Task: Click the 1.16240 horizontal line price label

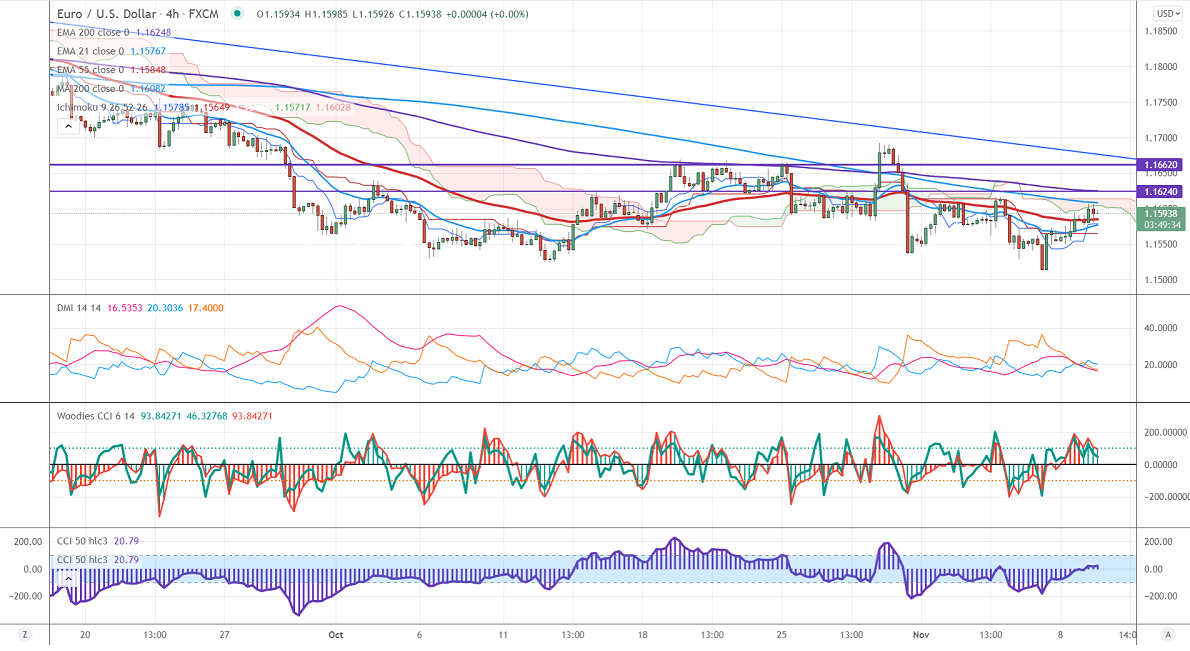Action: click(1161, 192)
